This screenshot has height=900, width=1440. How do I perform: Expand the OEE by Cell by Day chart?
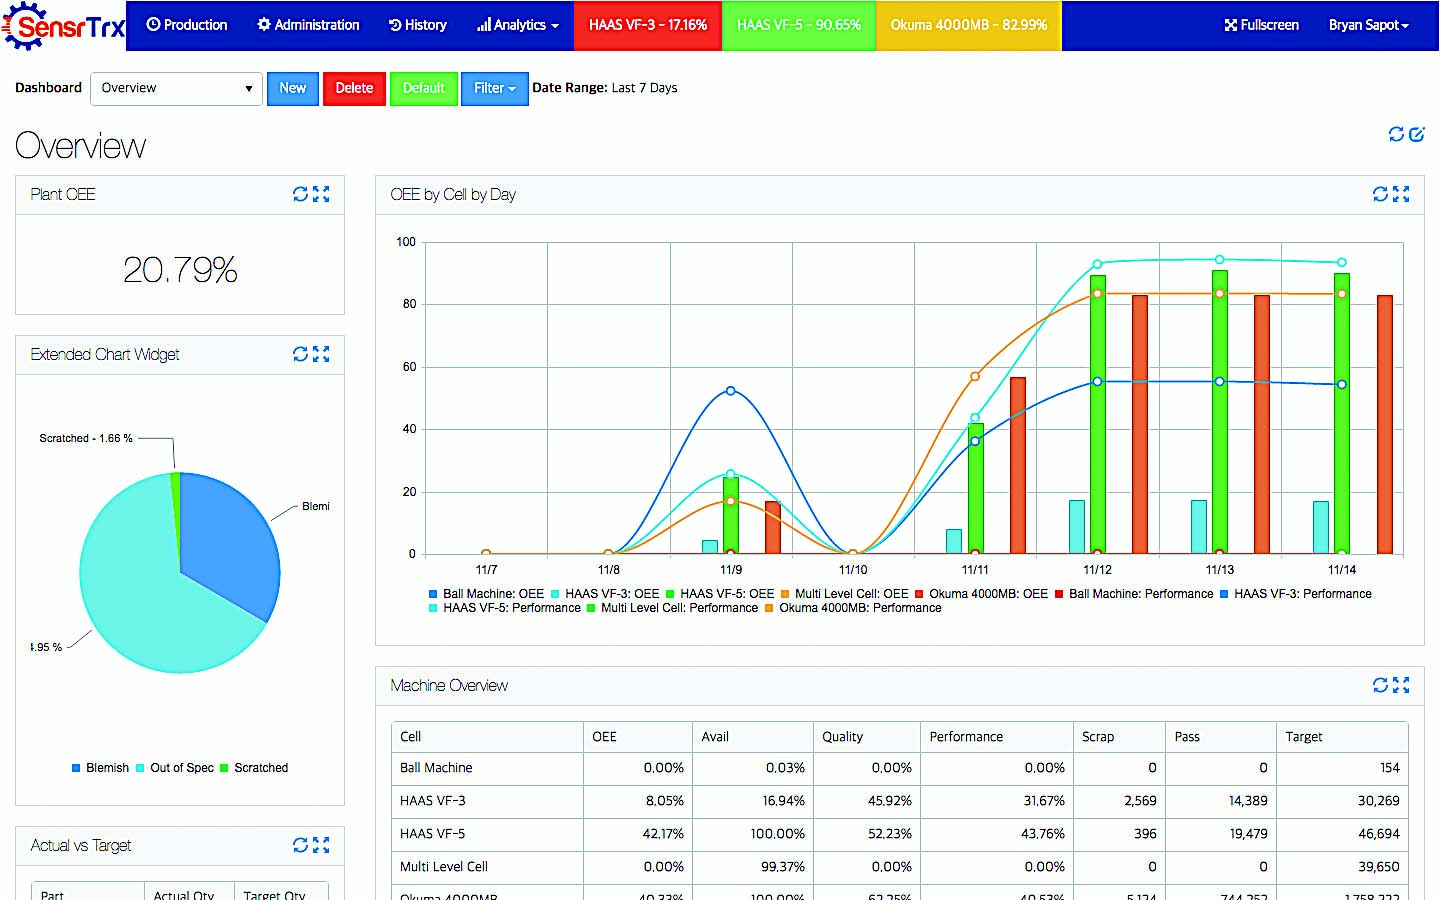point(1401,194)
